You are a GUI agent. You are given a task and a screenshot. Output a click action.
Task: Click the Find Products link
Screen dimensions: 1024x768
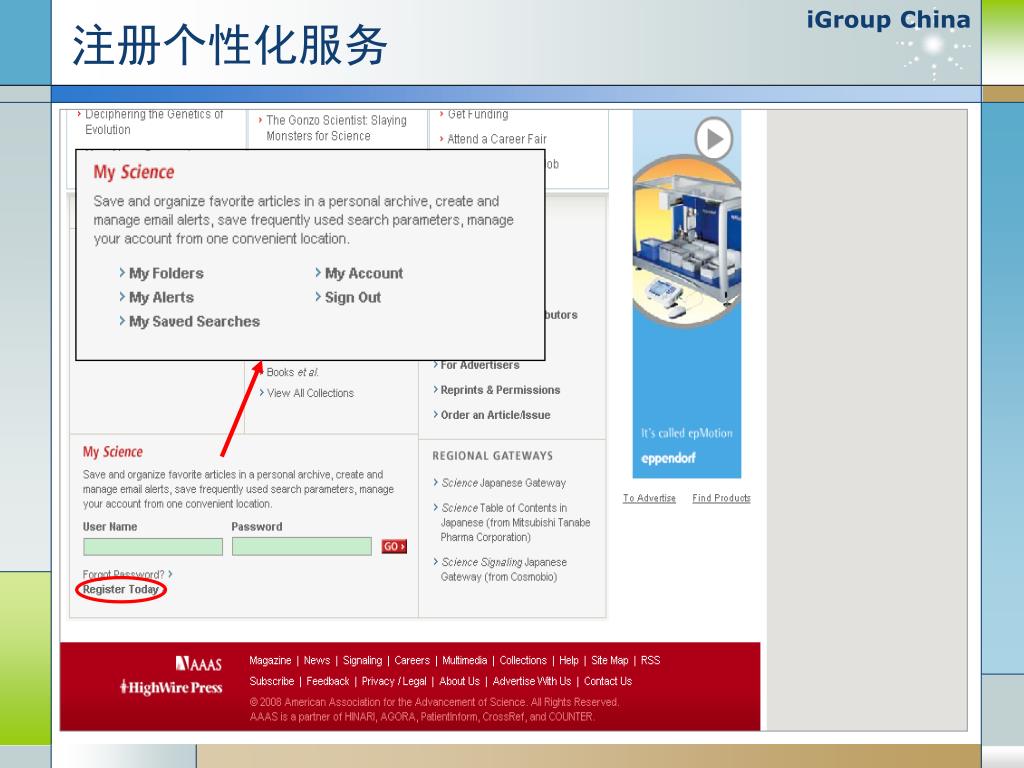coord(722,498)
